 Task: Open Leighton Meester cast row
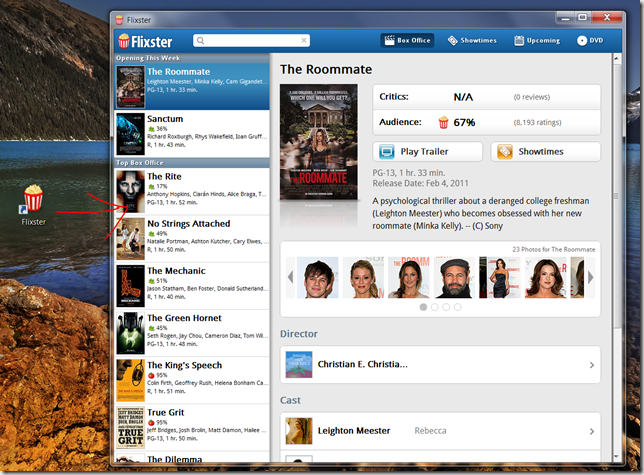(440, 431)
